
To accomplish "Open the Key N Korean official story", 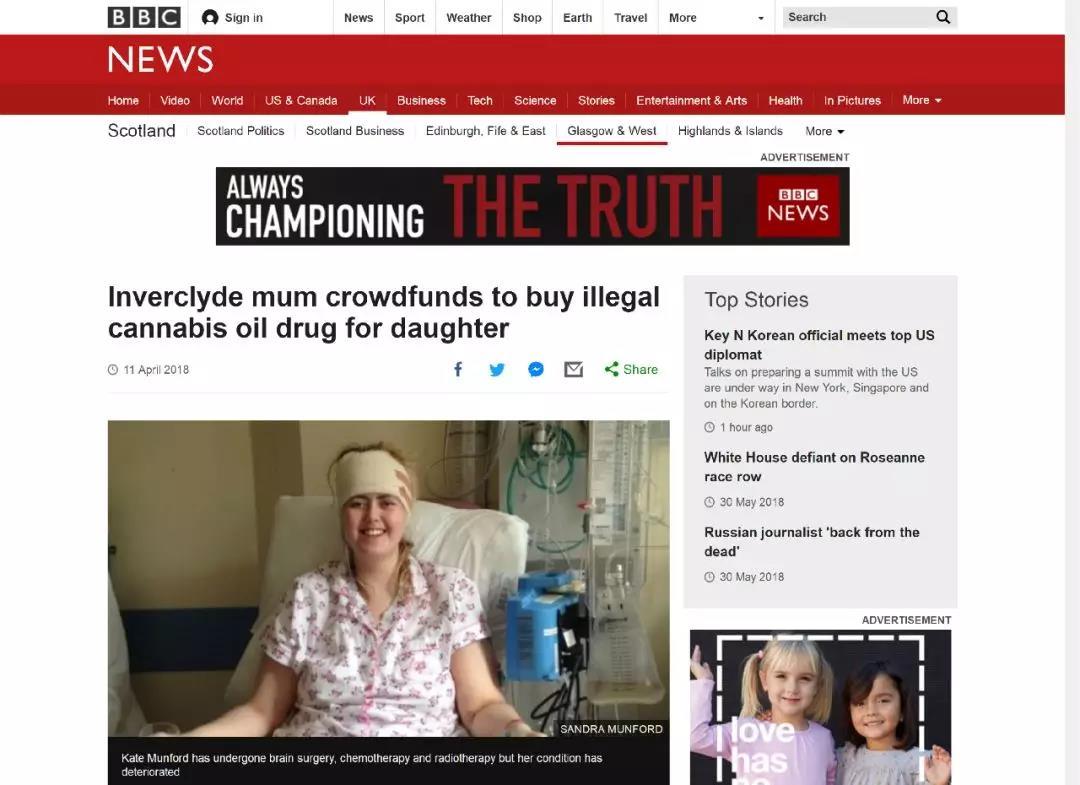I will [x=819, y=344].
